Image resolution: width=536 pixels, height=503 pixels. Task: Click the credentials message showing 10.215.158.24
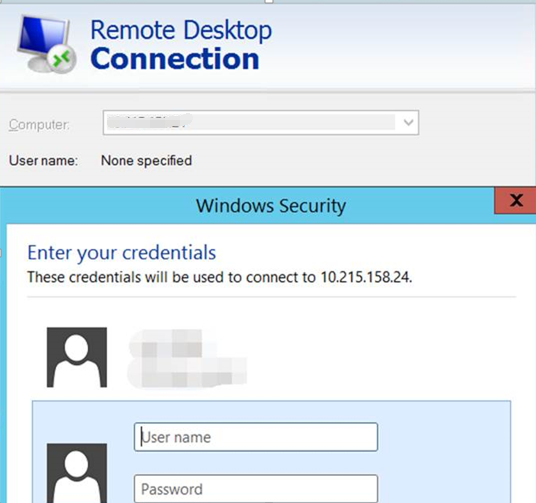pyautogui.click(x=220, y=277)
